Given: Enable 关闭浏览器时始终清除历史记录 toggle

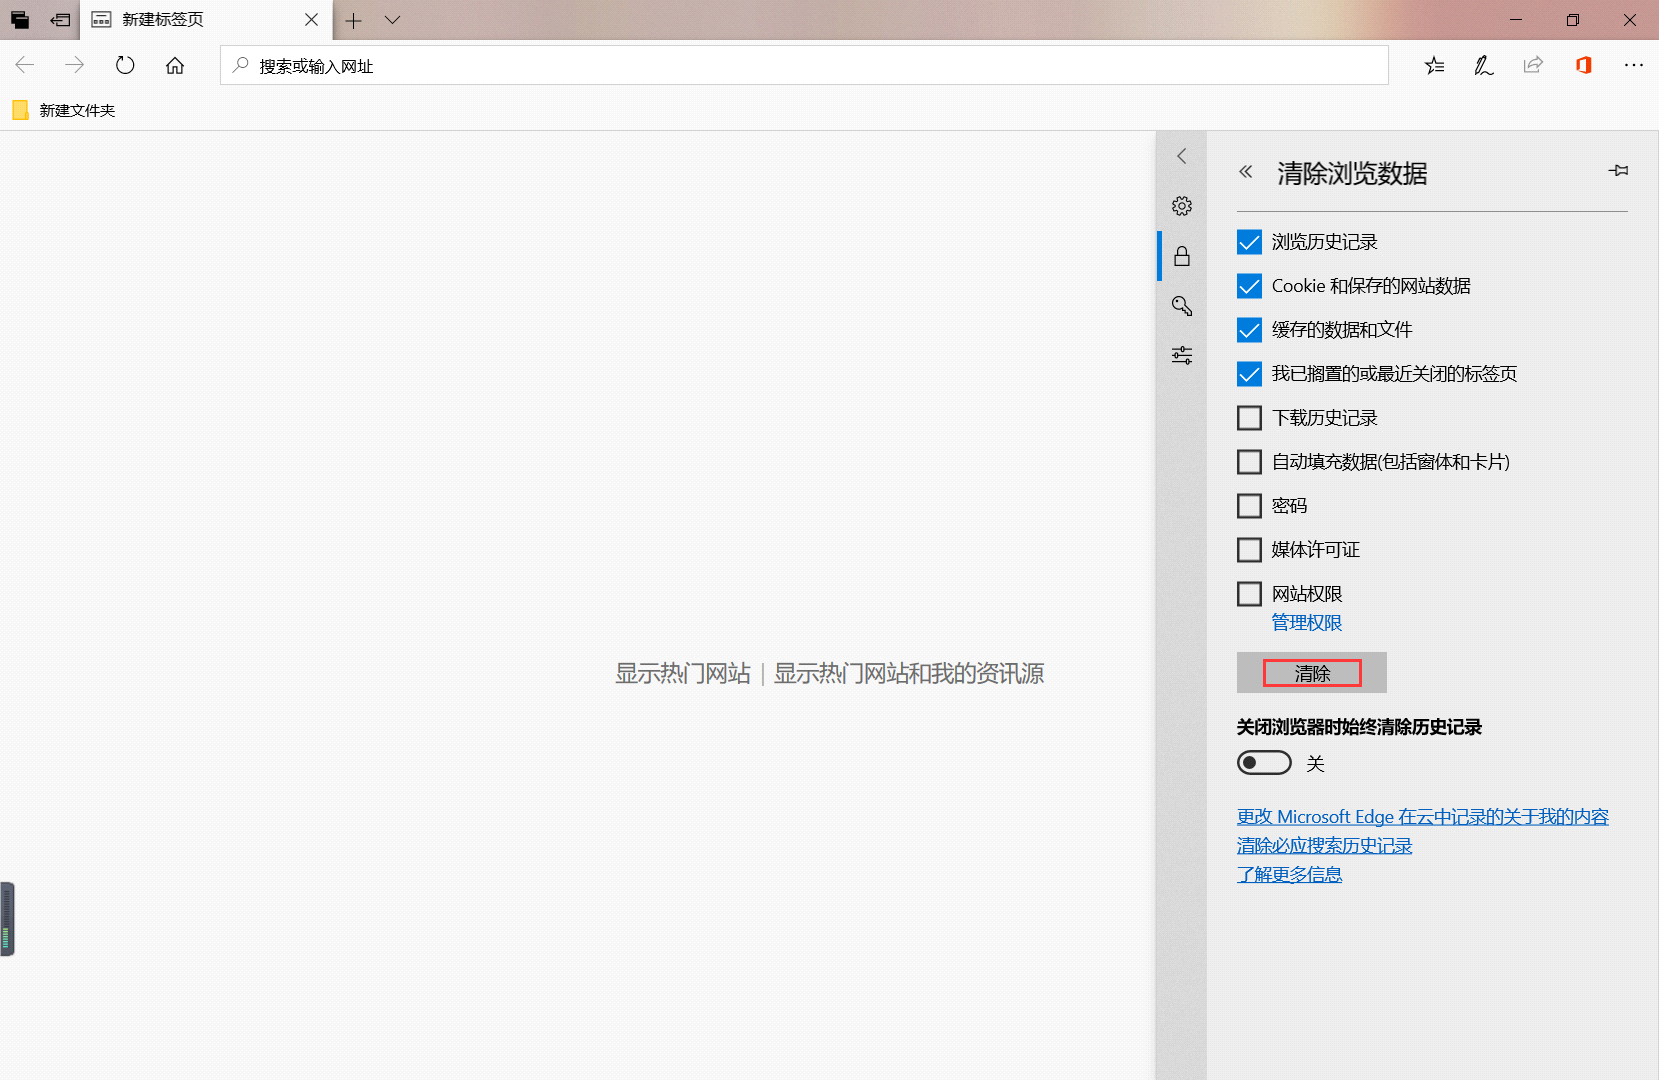Looking at the screenshot, I should tap(1264, 763).
